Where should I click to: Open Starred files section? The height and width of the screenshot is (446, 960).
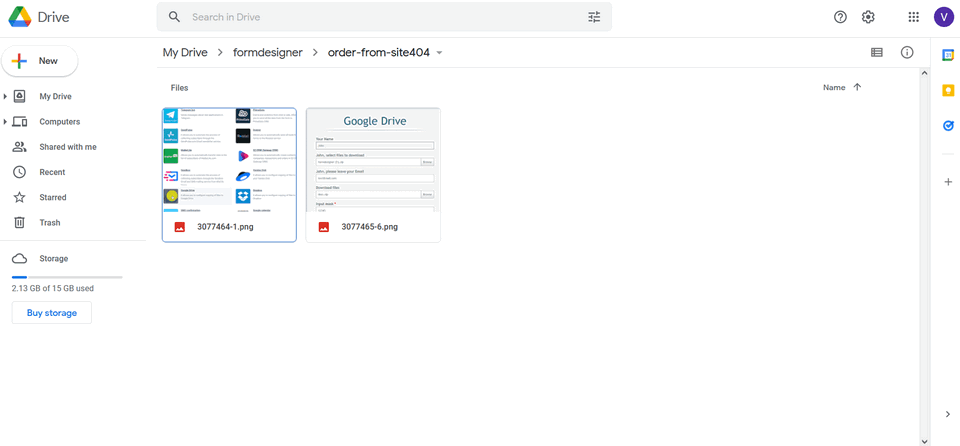pyautogui.click(x=53, y=197)
